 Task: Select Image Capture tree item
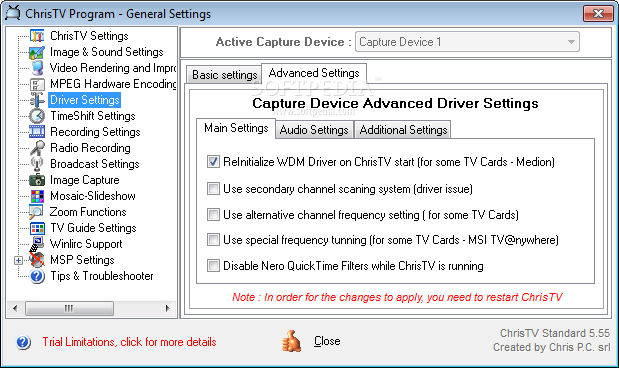click(84, 180)
